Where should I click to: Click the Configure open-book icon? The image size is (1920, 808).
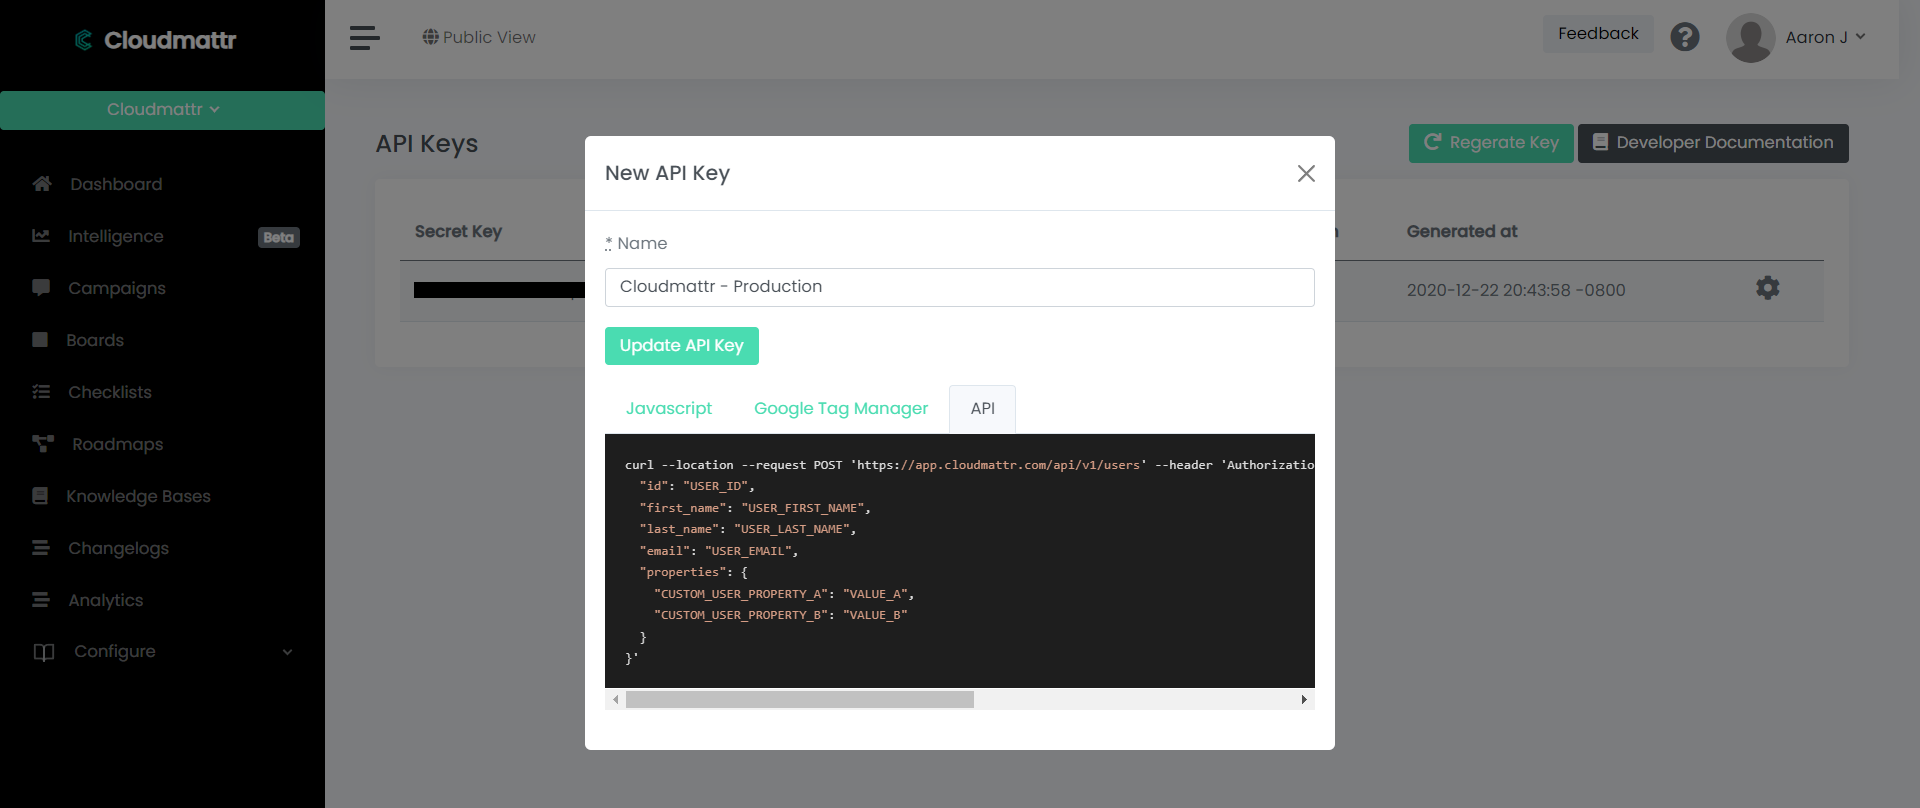pyautogui.click(x=44, y=652)
